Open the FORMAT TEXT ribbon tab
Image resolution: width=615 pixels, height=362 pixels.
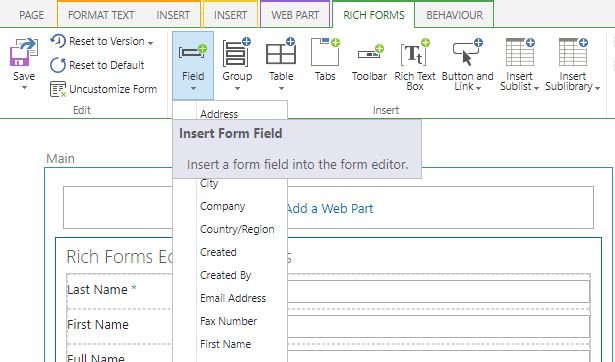[x=101, y=15]
